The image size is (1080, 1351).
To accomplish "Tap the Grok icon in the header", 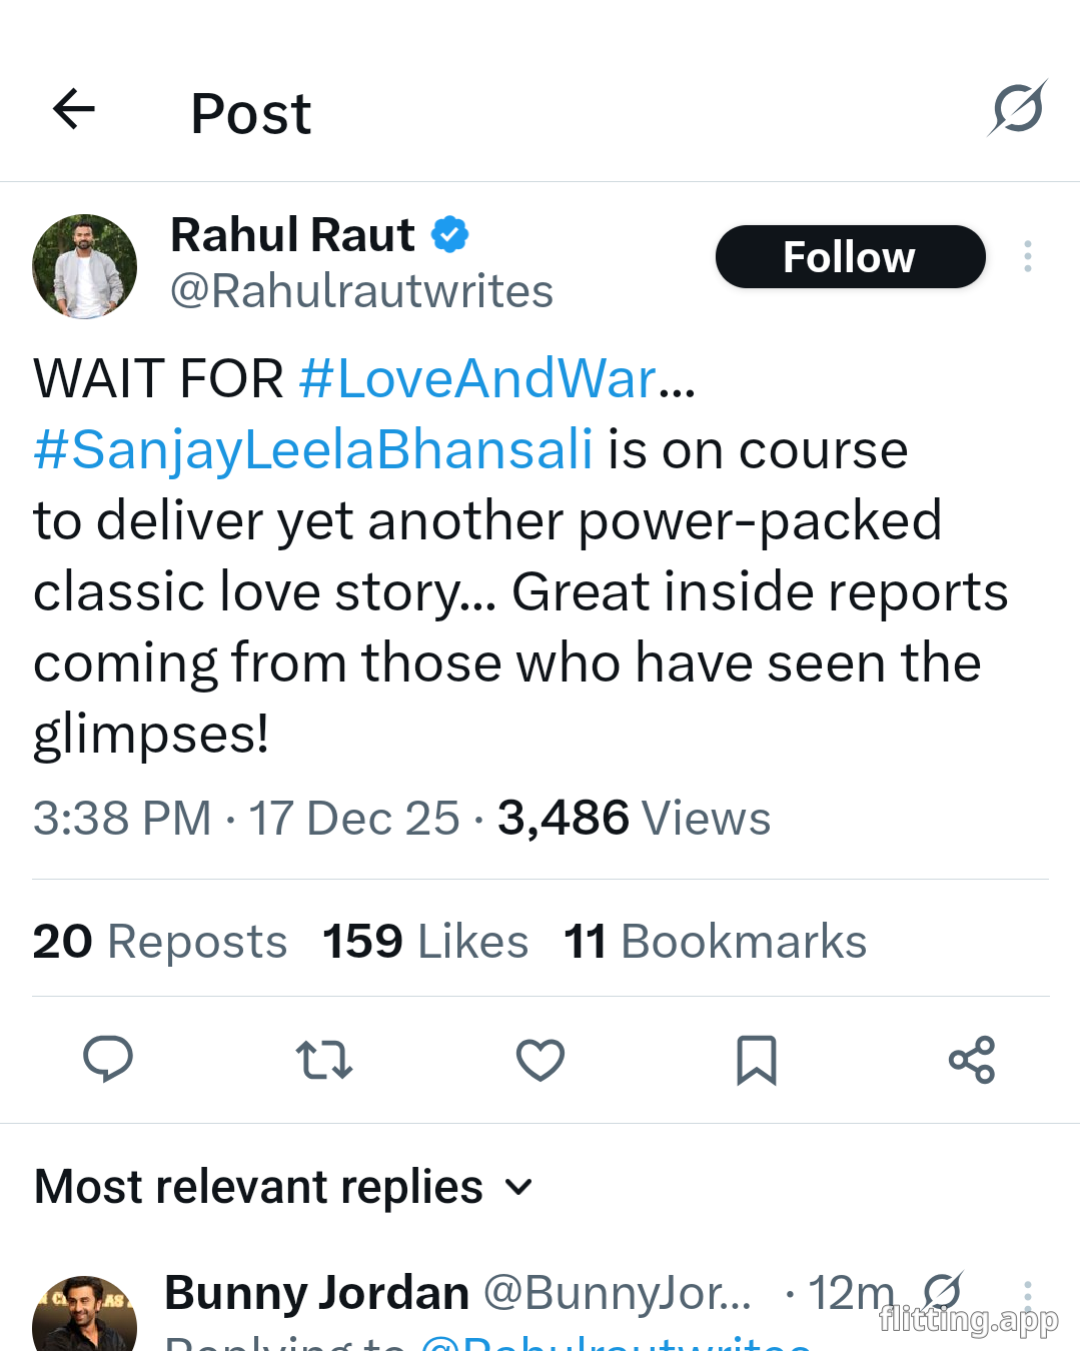I will [1018, 108].
